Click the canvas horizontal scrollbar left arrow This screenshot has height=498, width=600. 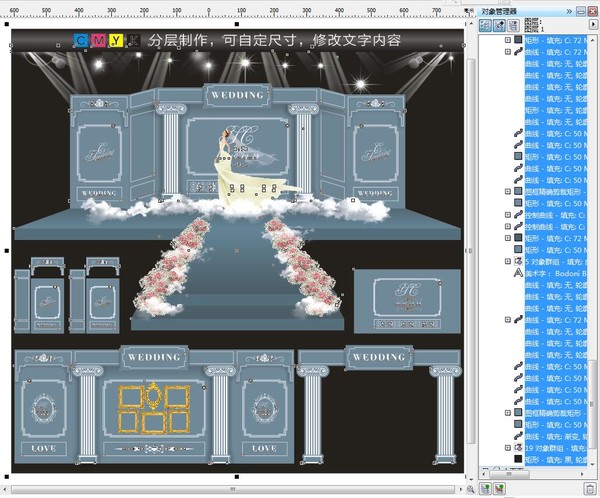click(x=5, y=489)
